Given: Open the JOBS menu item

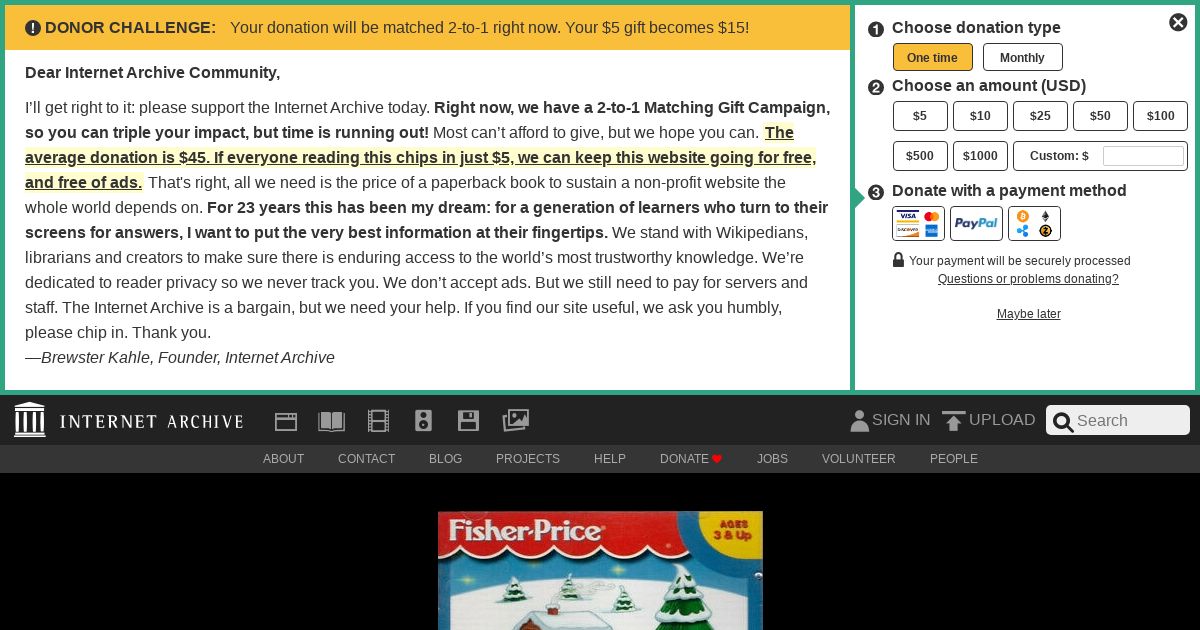Looking at the screenshot, I should (x=772, y=459).
